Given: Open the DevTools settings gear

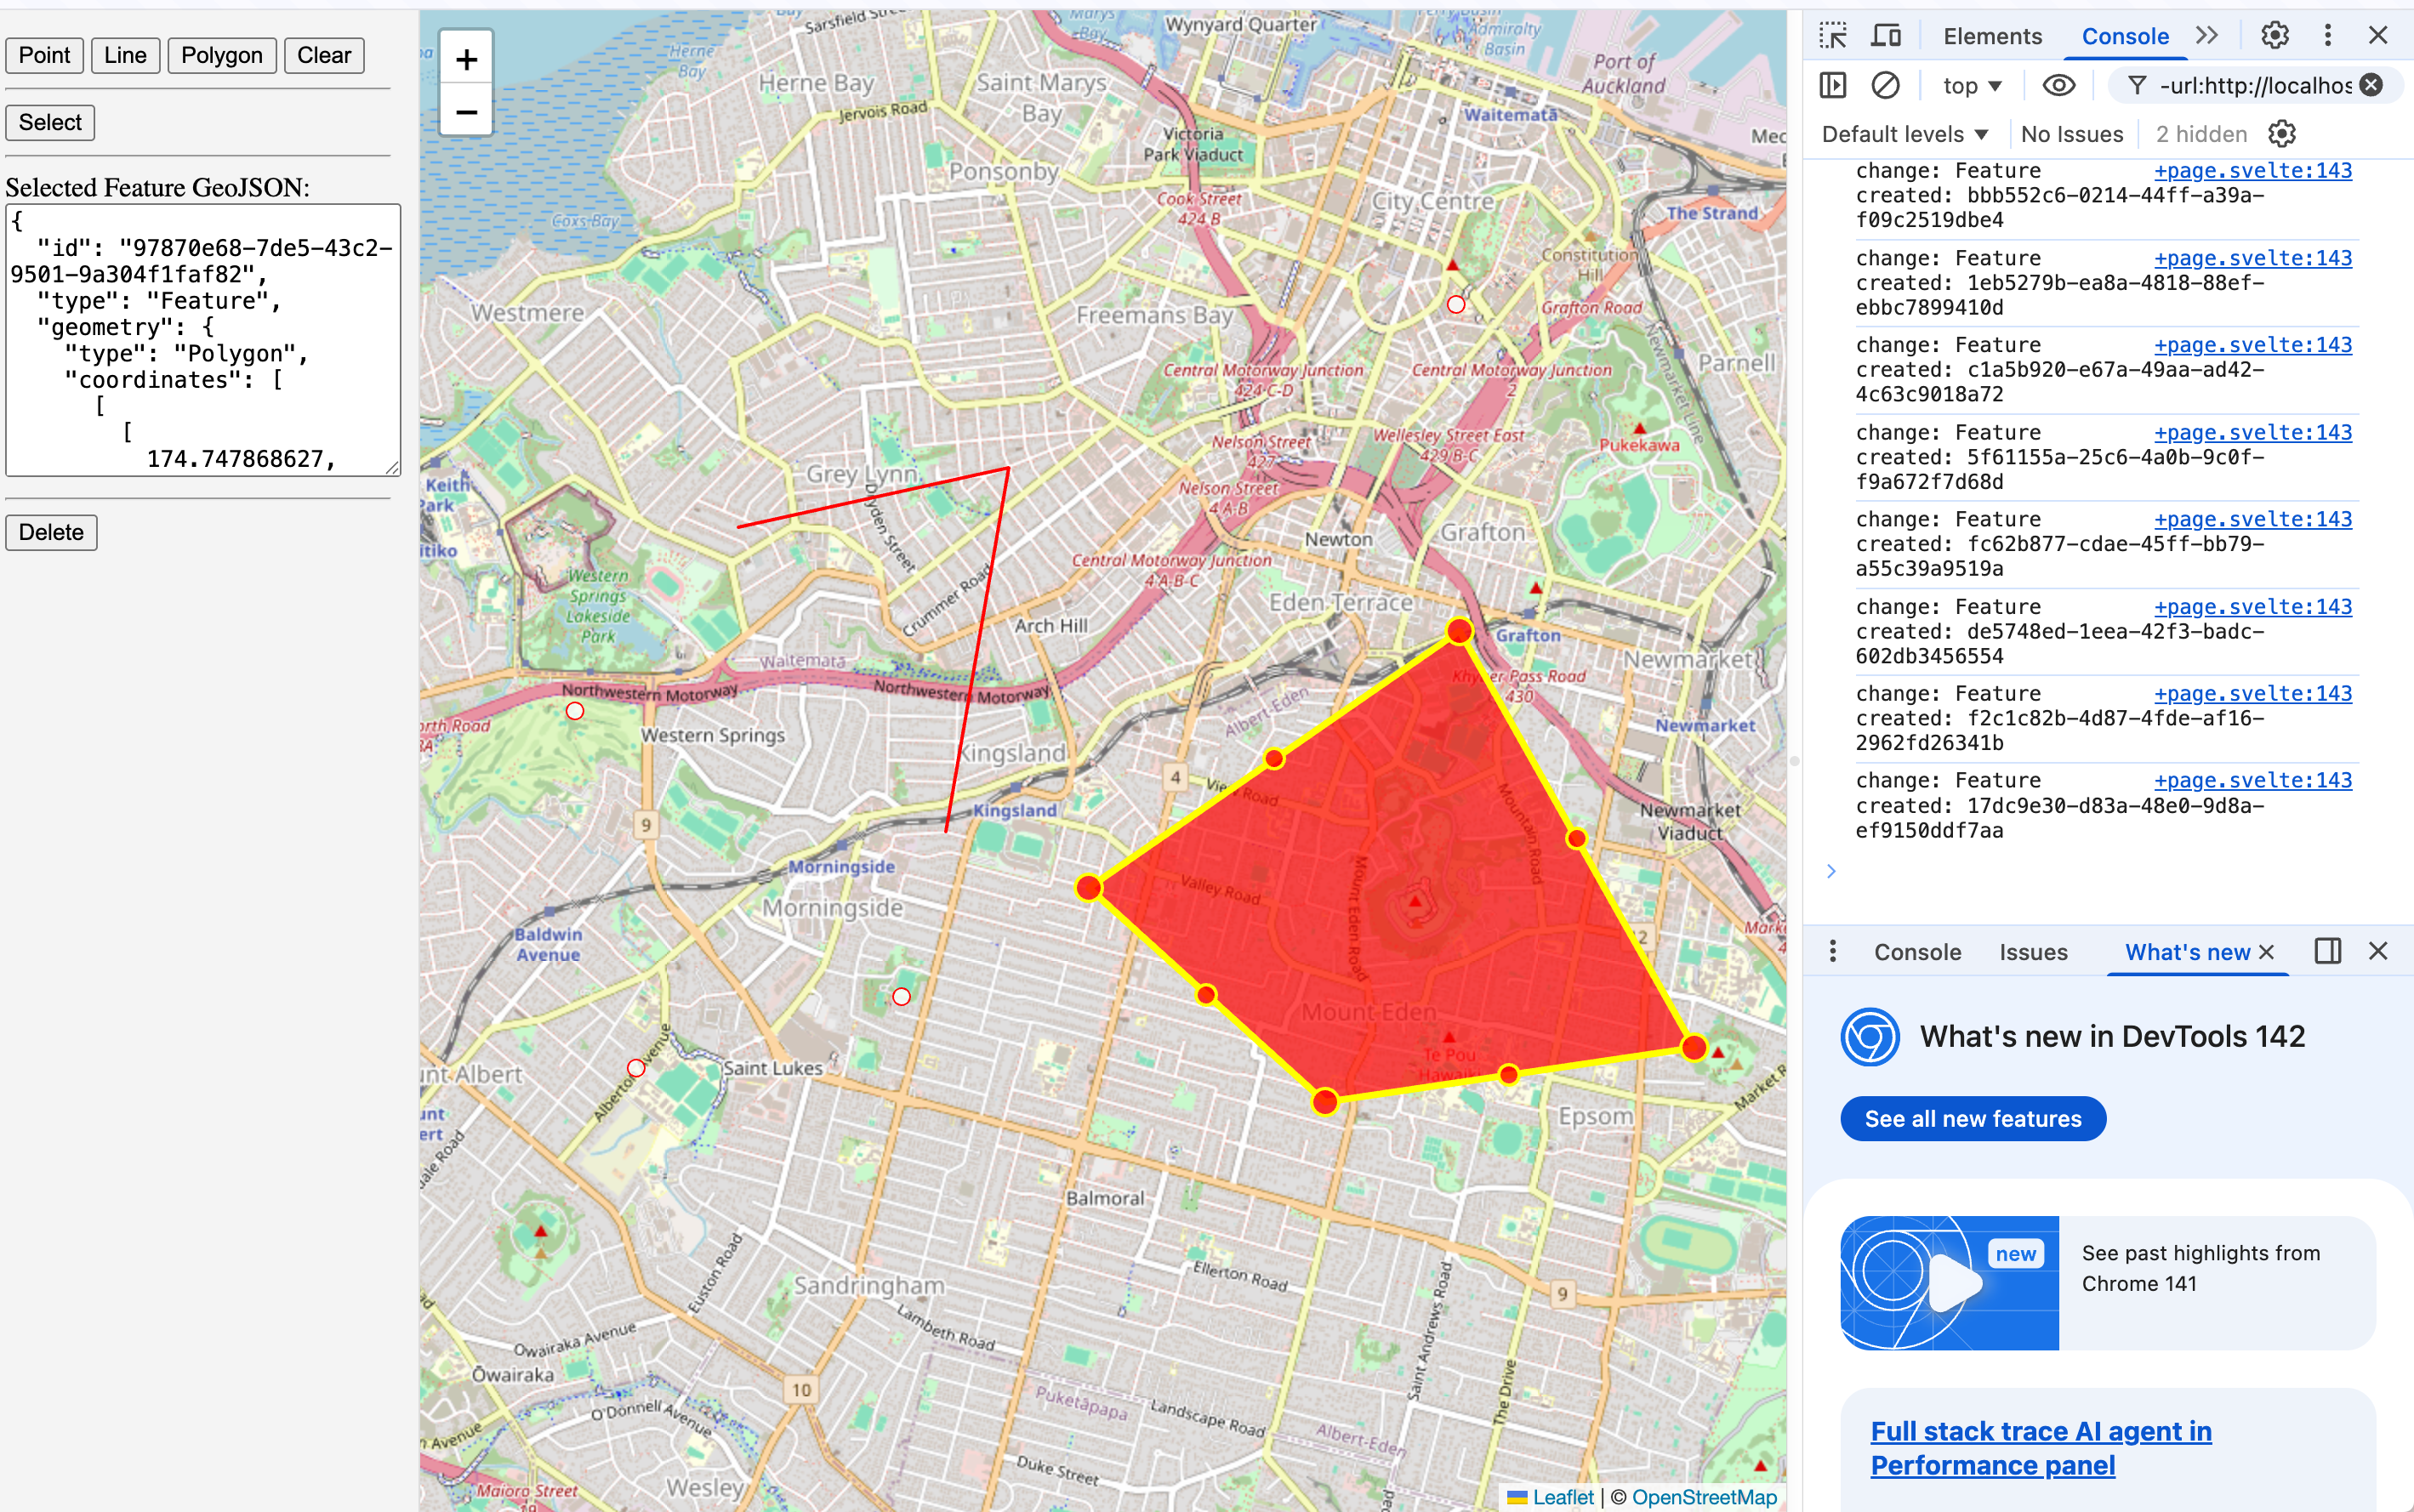Looking at the screenshot, I should [x=2275, y=36].
